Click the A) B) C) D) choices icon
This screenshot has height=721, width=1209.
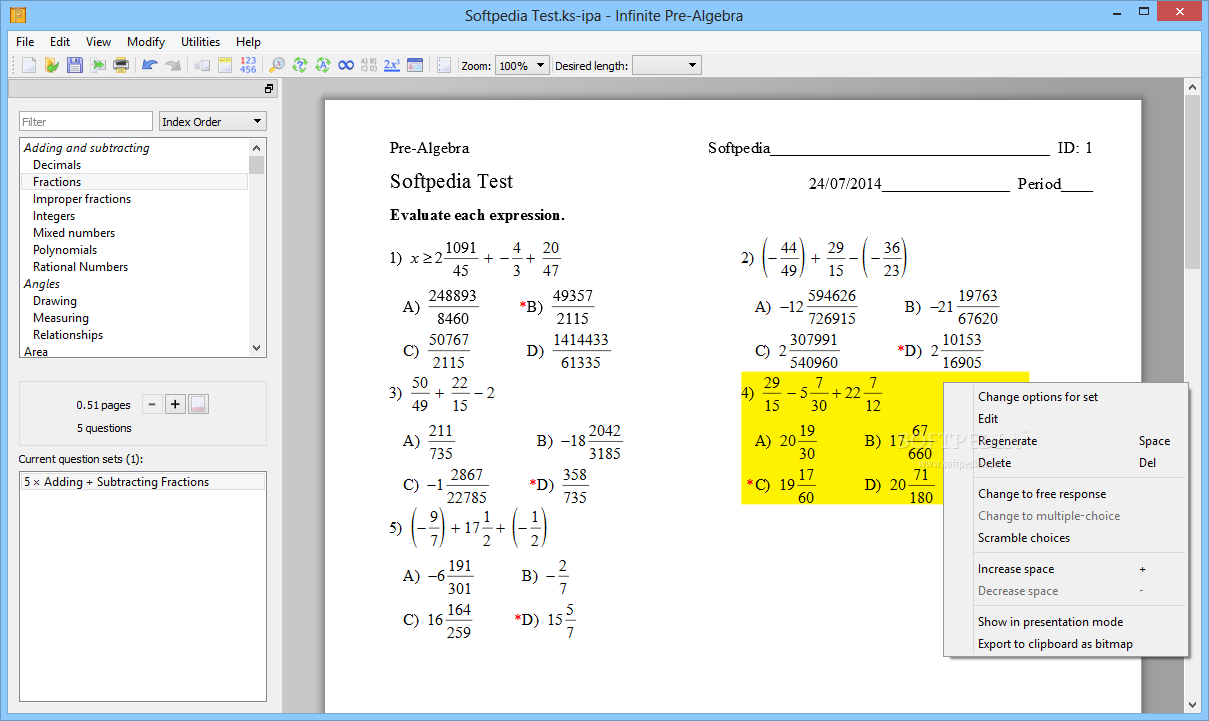[x=369, y=65]
